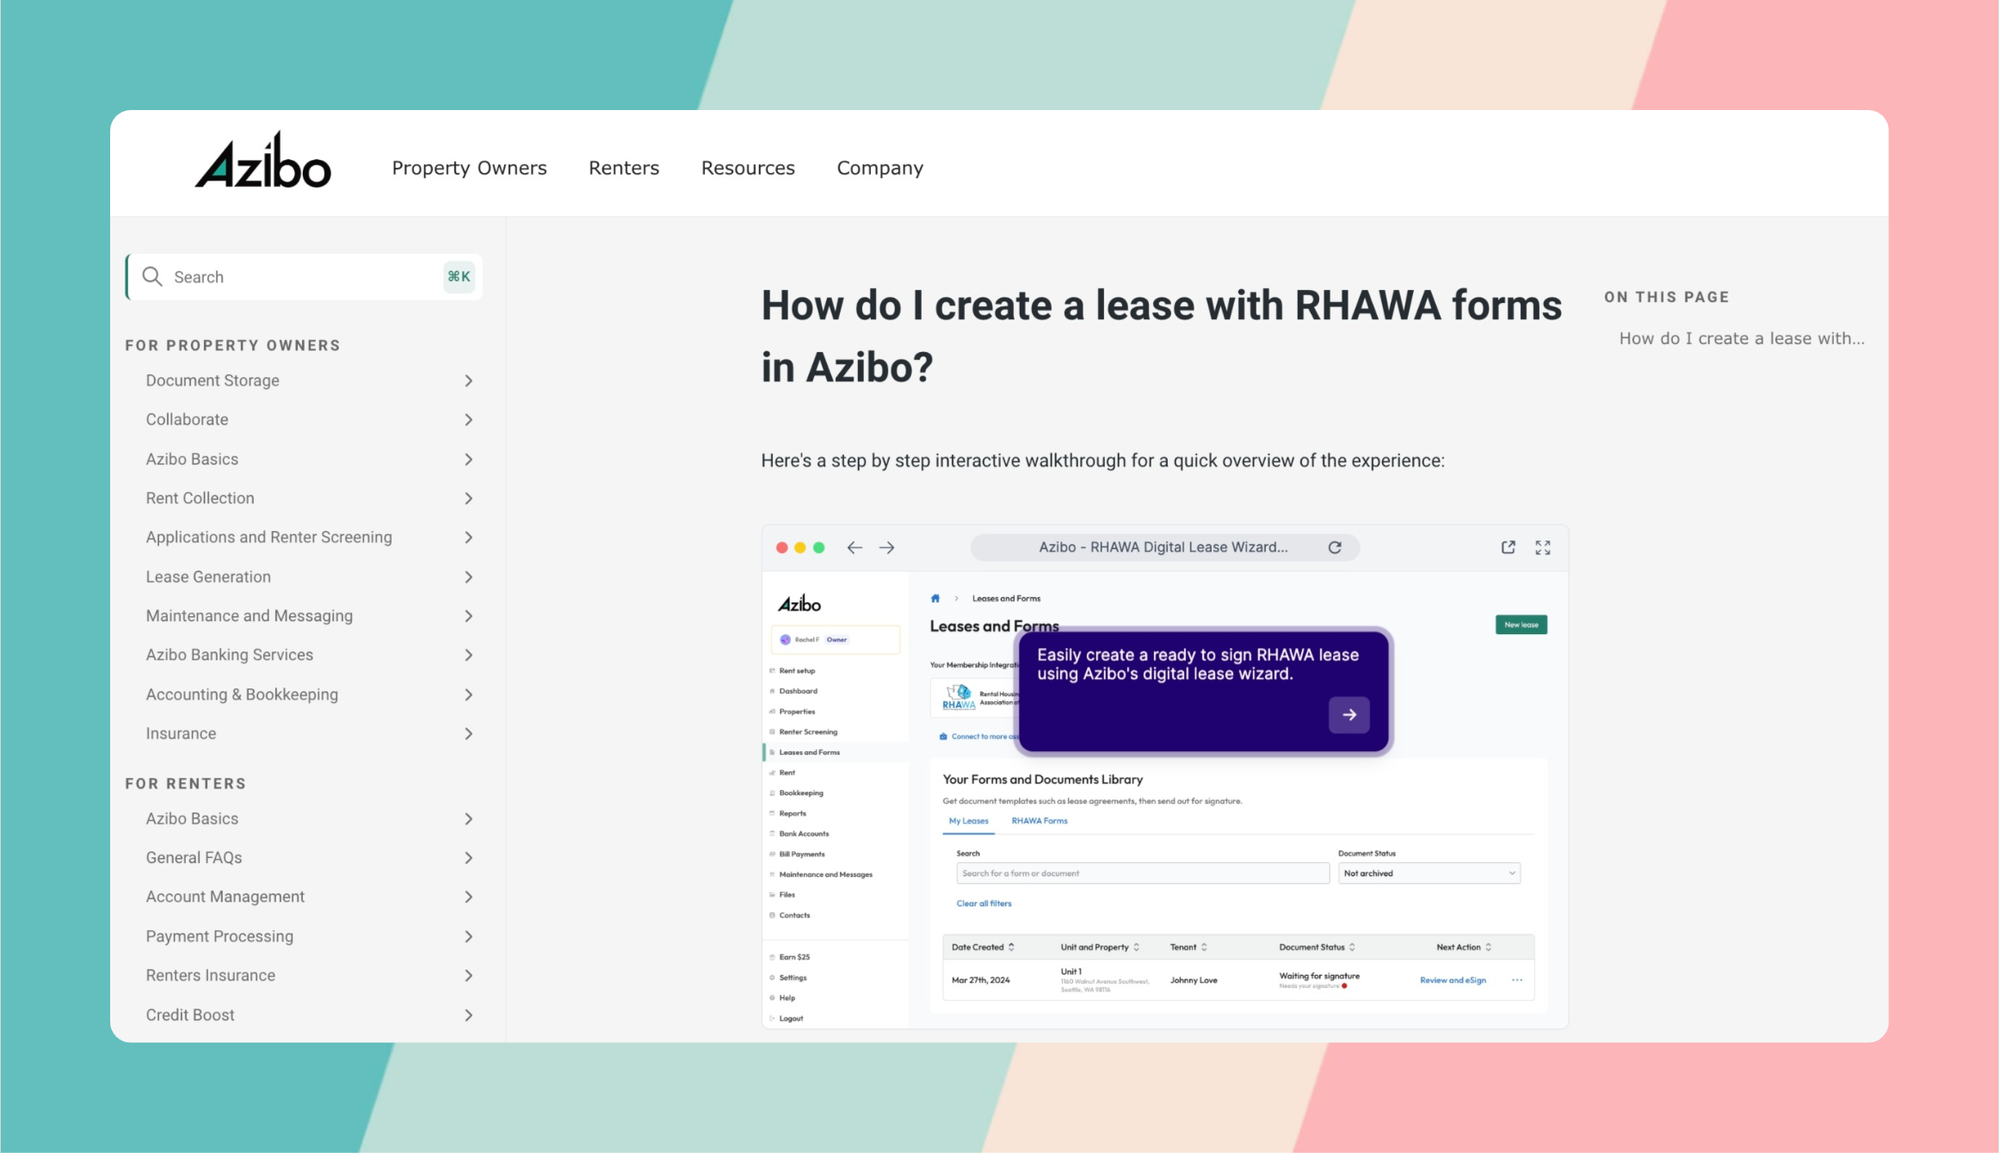This screenshot has height=1153, width=2000.
Task: Select Leases and Forms in walkthrough sidebar
Action: tap(809, 752)
